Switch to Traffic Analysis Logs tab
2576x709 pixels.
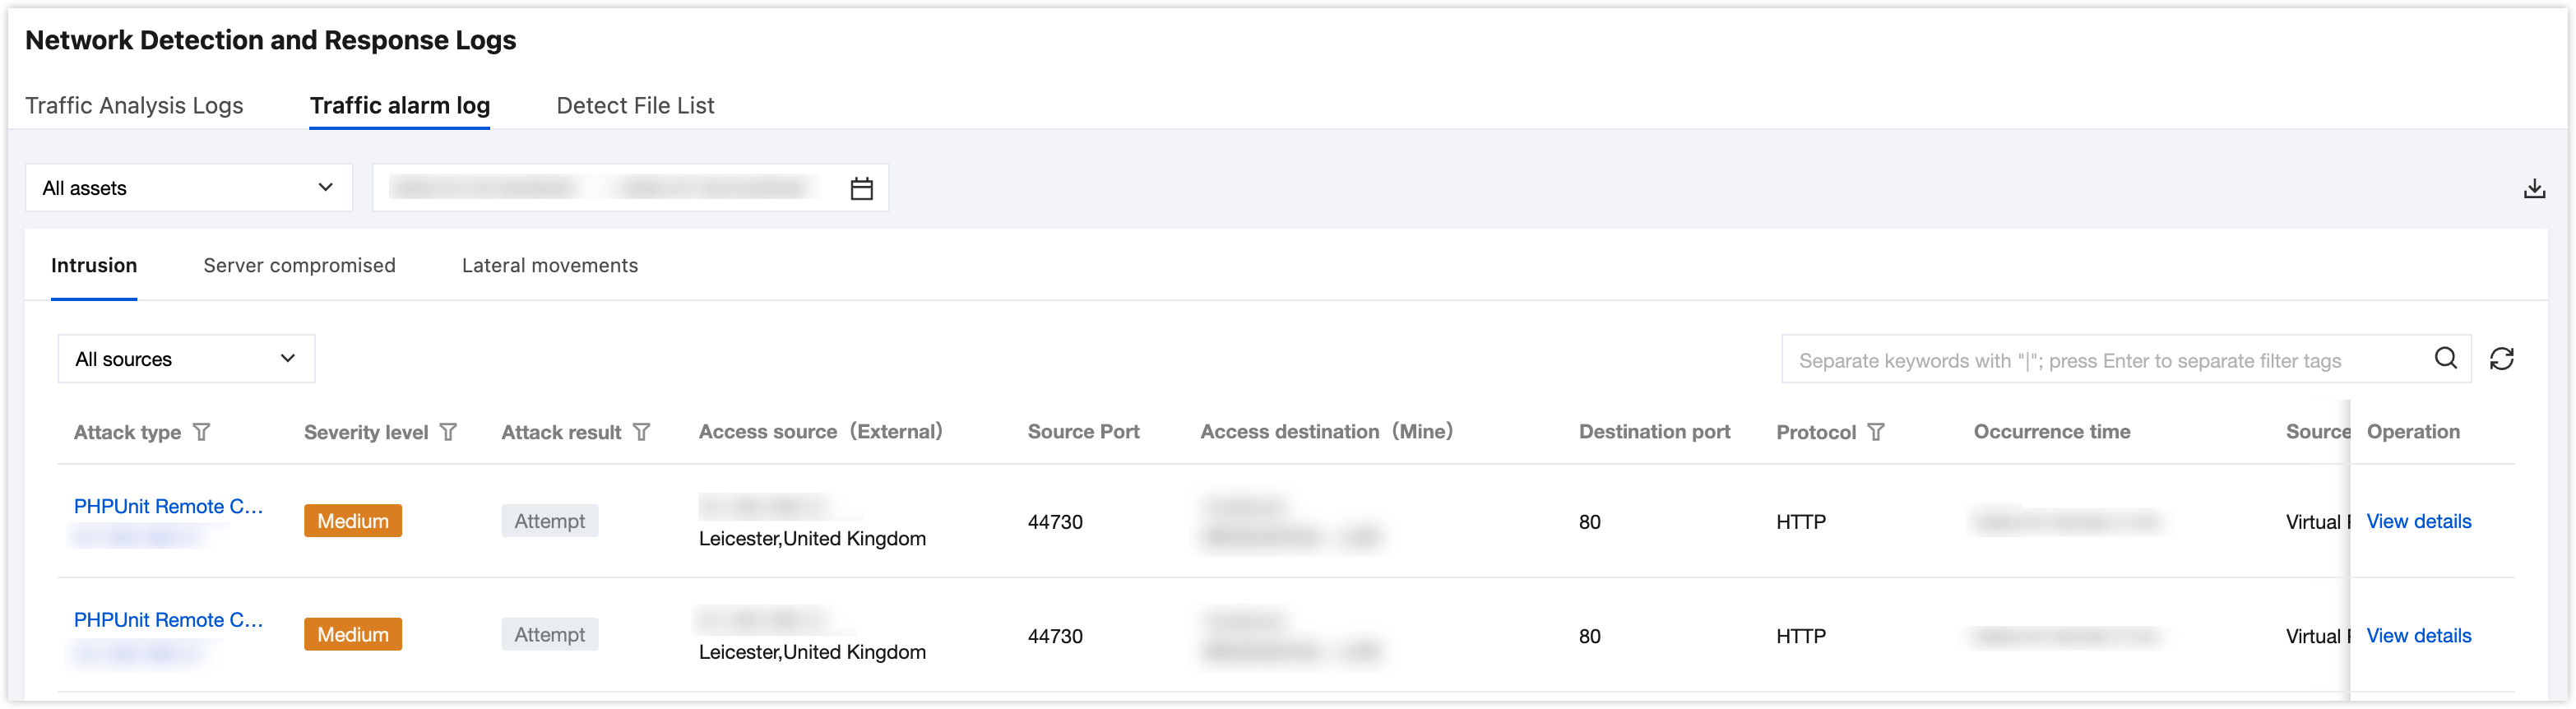click(134, 106)
